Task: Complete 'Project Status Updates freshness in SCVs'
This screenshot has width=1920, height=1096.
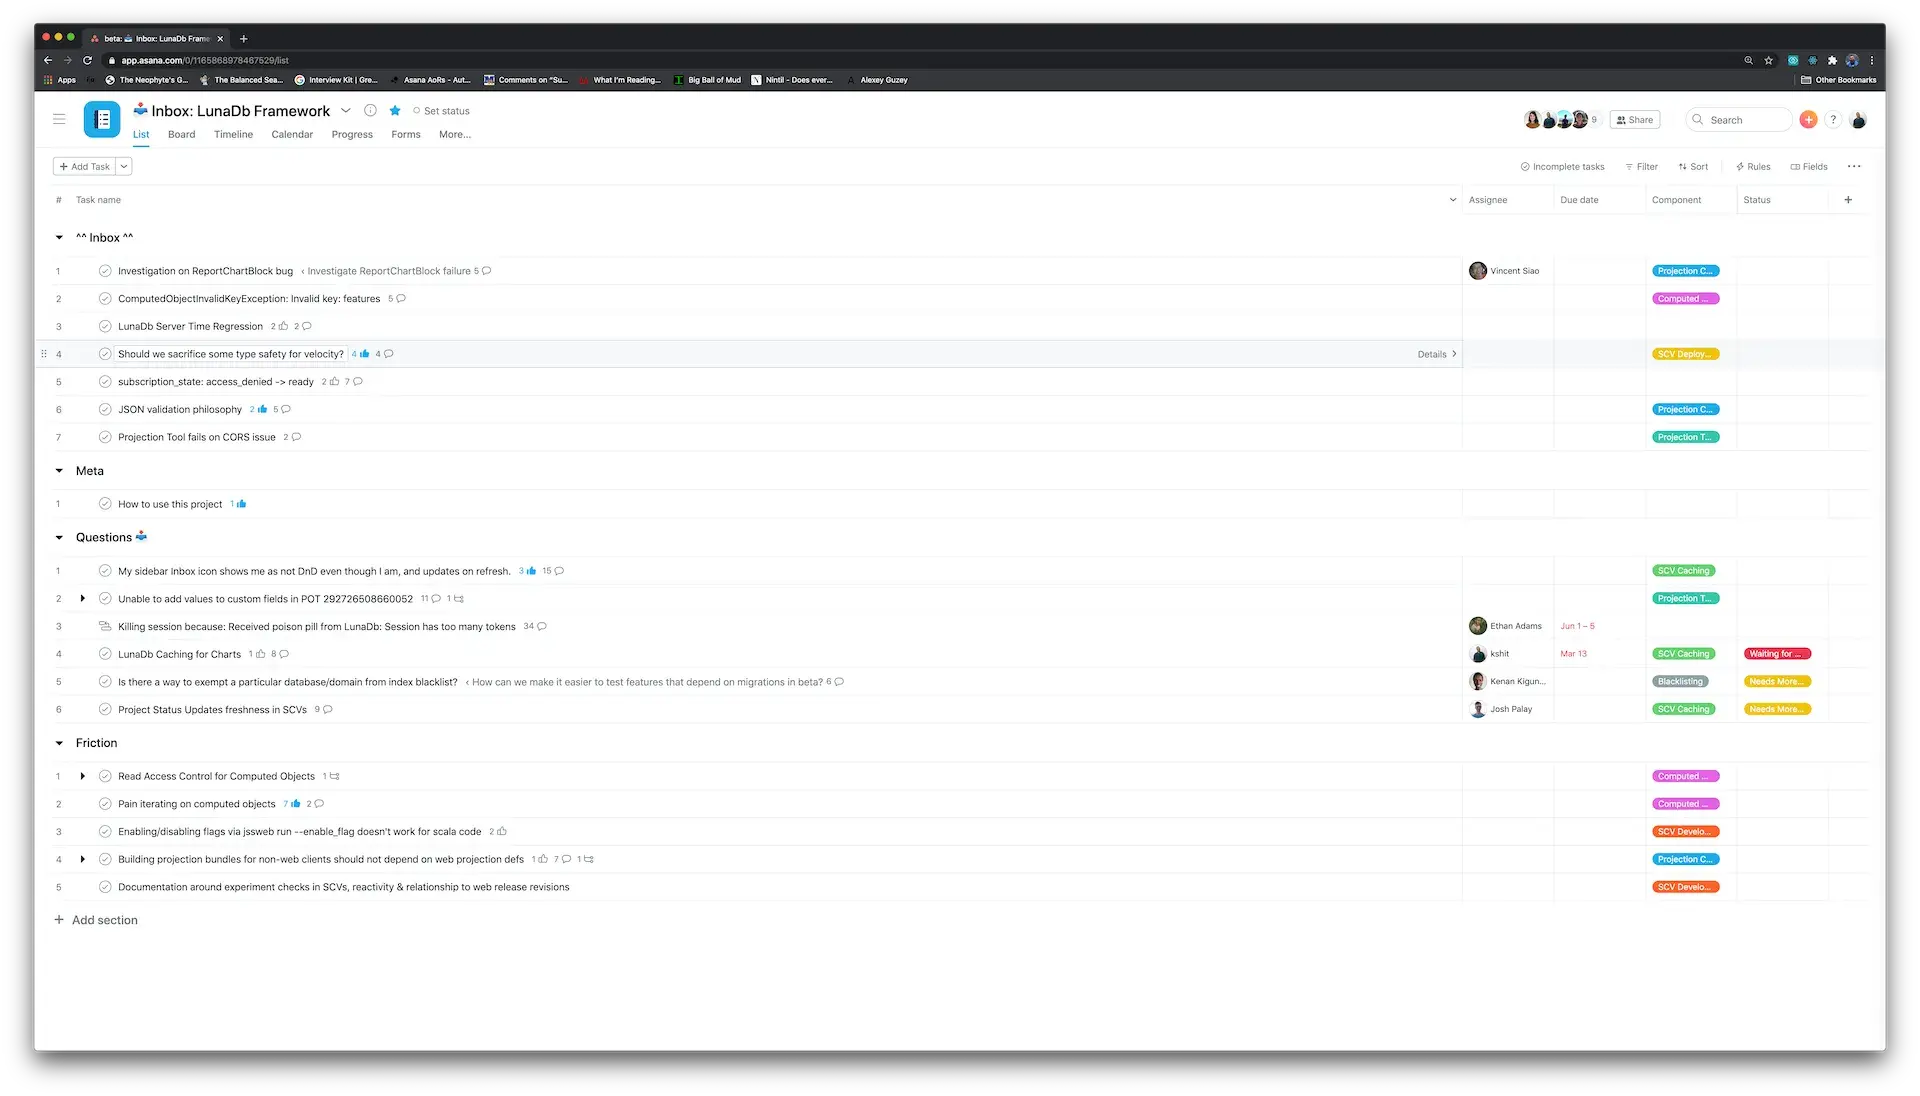Action: (105, 709)
